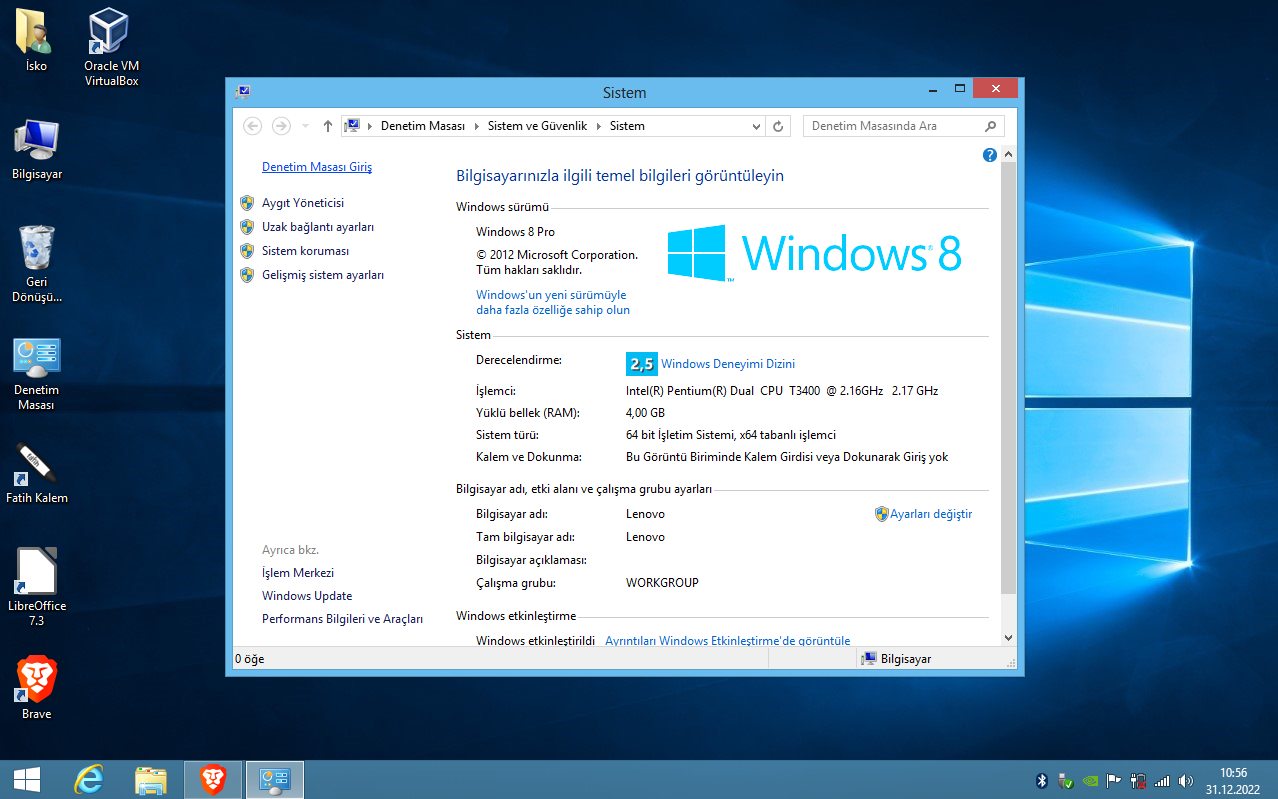Go back with the back arrow
Viewport: 1278px width, 799px height.
(x=253, y=126)
